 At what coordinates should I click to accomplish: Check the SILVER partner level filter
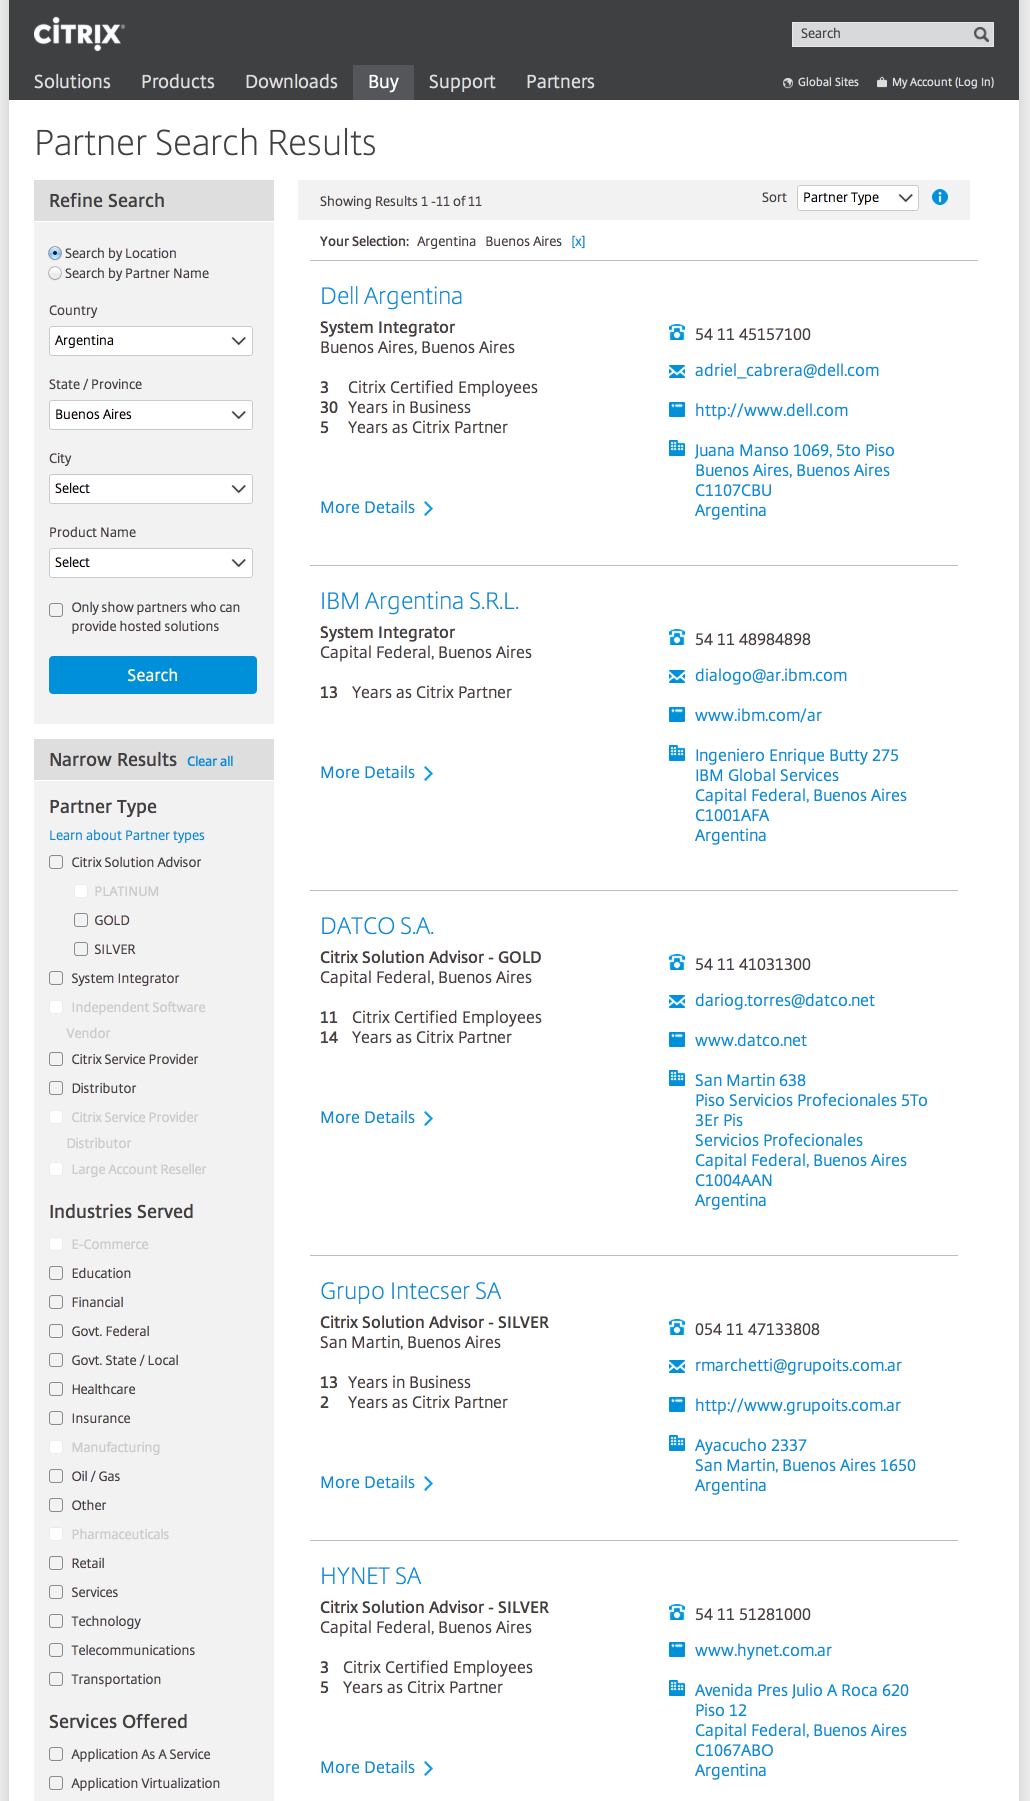click(x=81, y=949)
